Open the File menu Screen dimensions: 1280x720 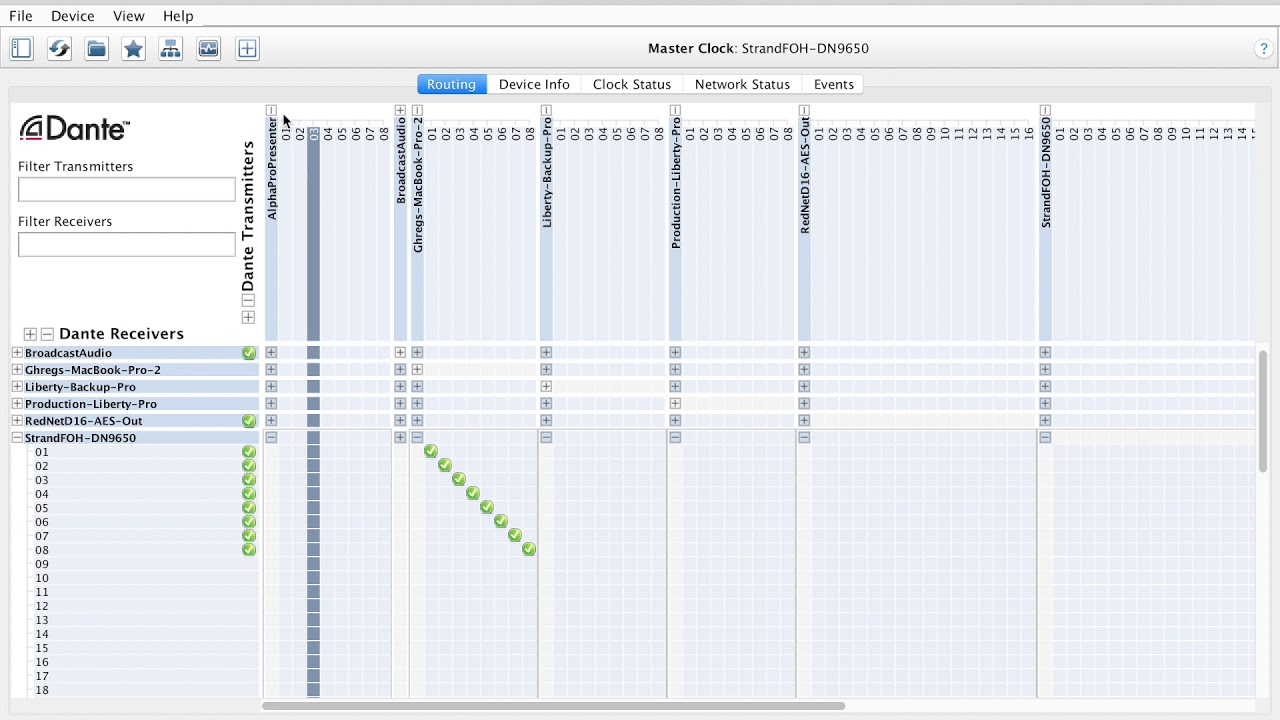point(21,16)
